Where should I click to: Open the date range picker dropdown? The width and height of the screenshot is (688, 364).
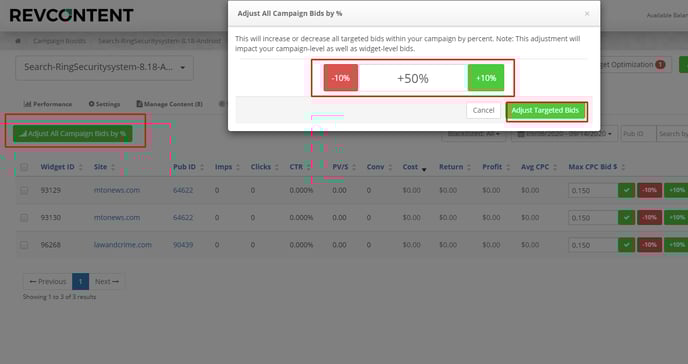pos(565,134)
